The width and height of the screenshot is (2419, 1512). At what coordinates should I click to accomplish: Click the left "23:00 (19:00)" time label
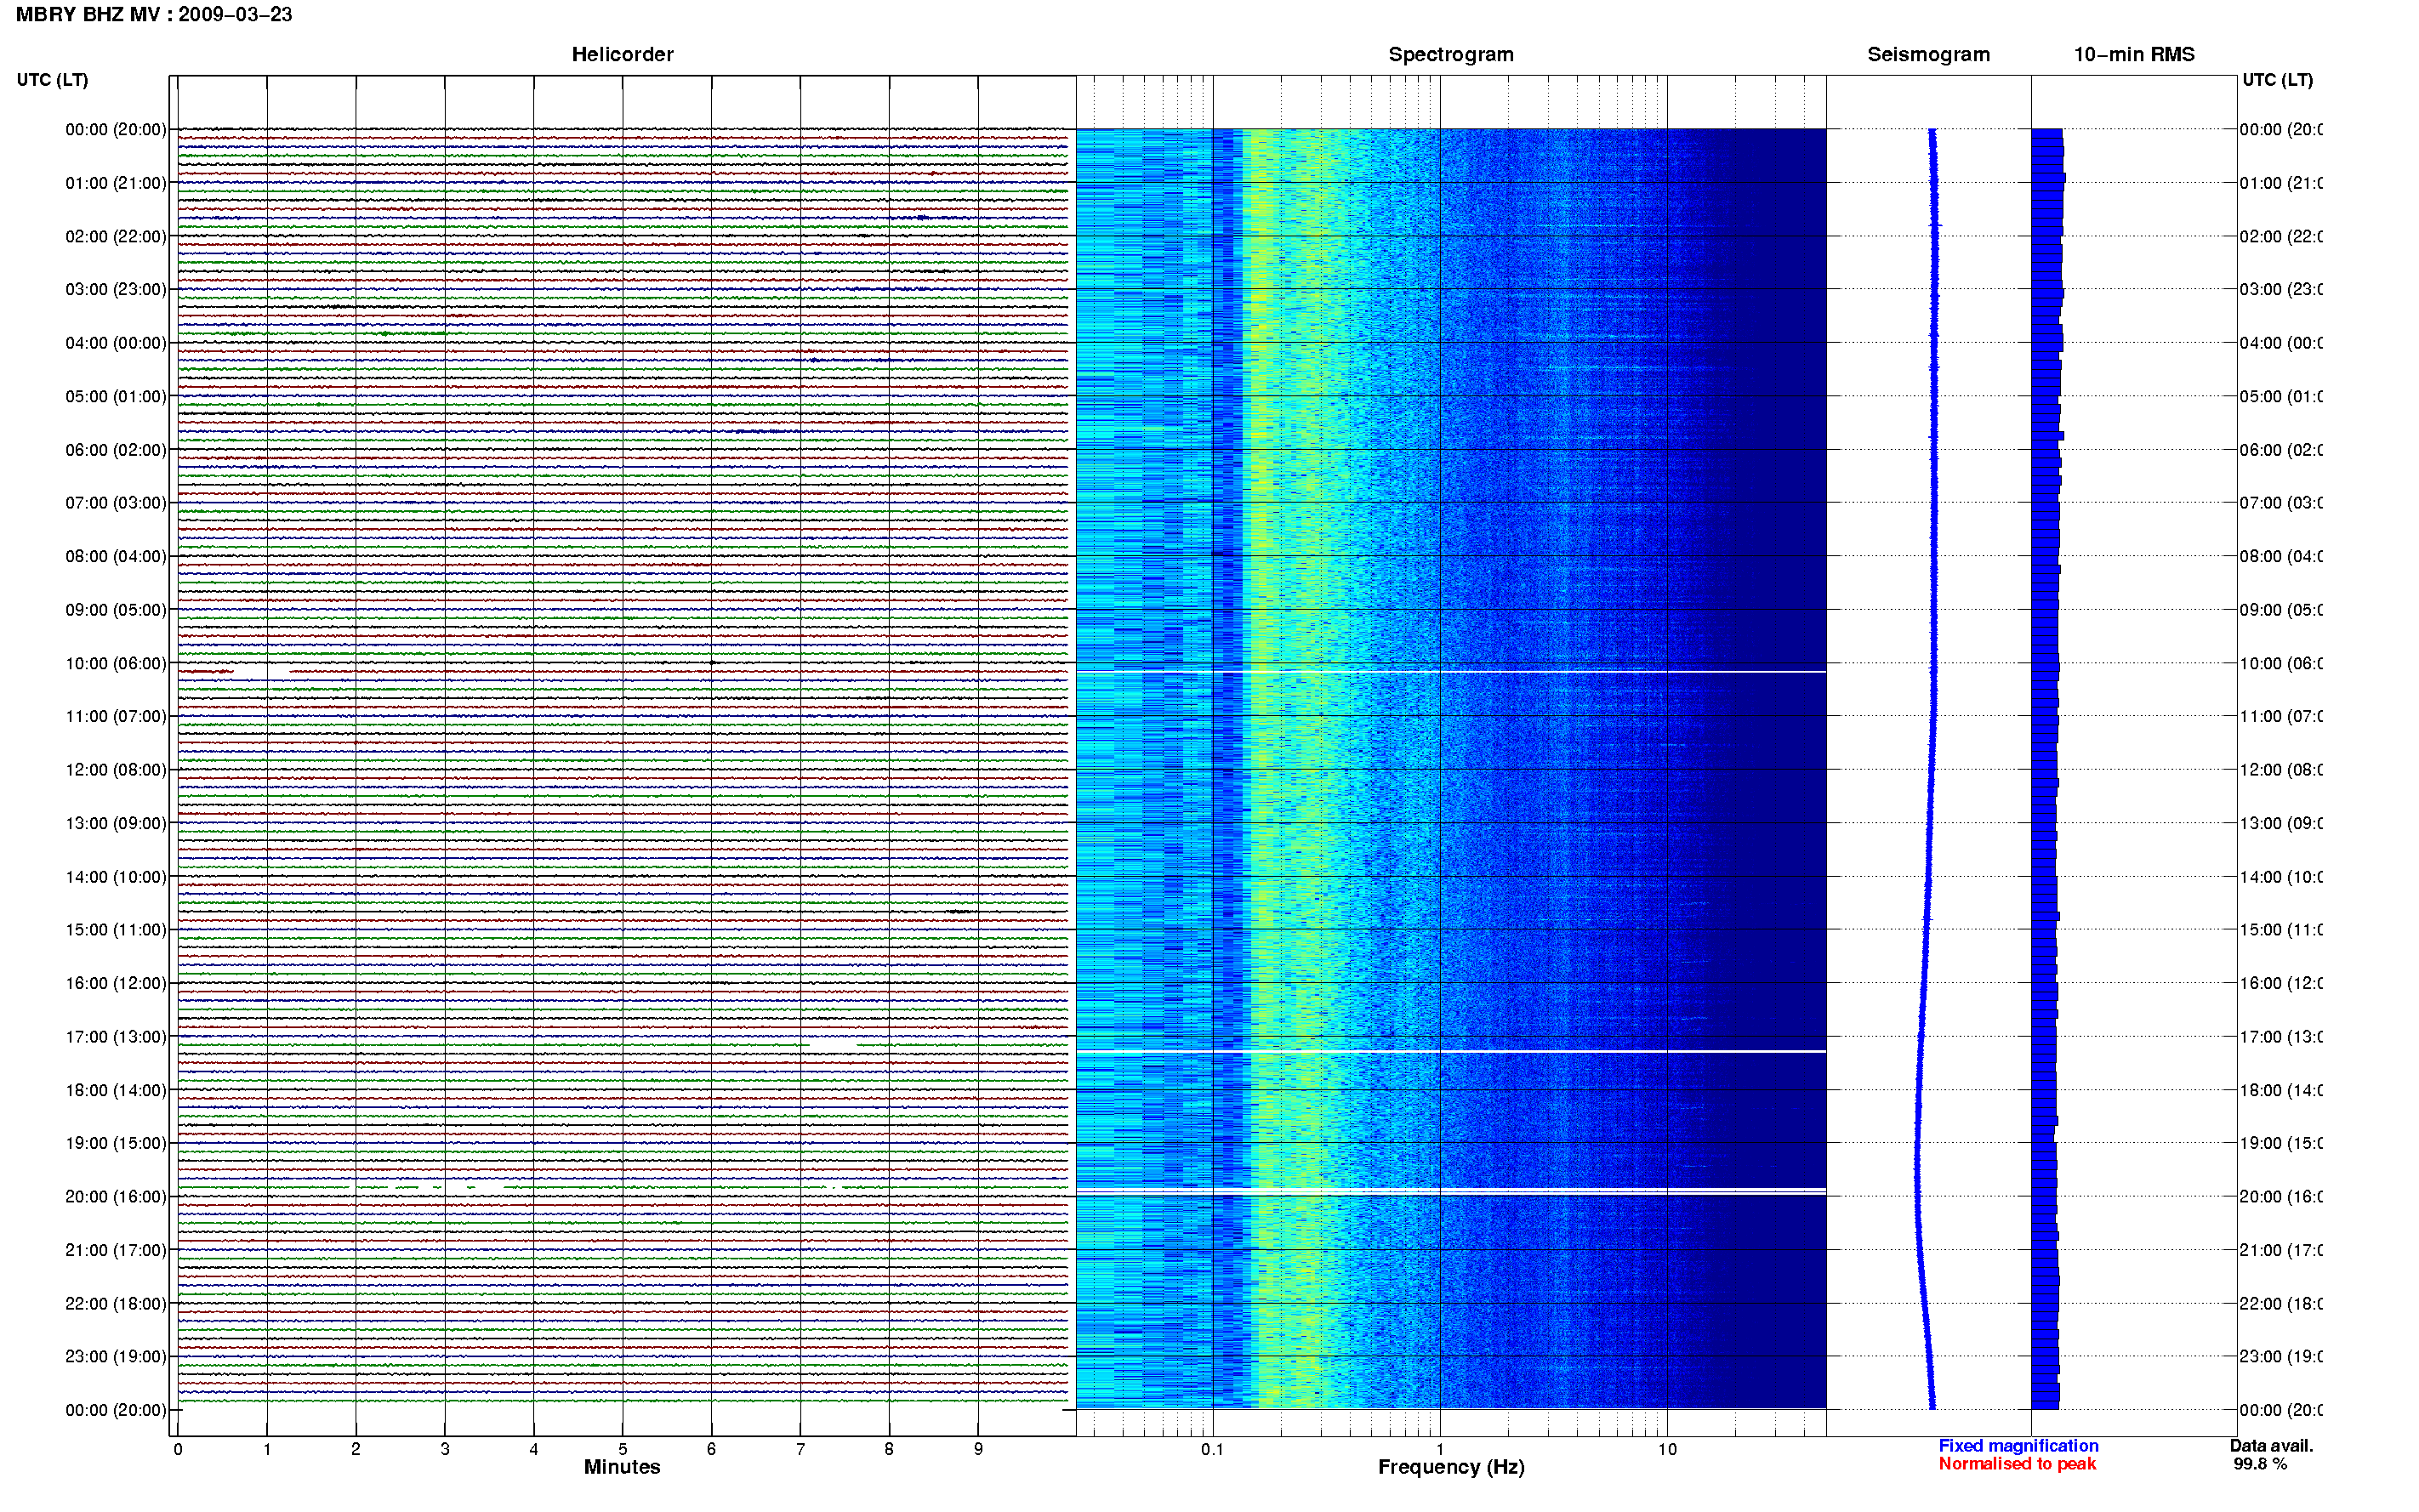(x=116, y=1357)
